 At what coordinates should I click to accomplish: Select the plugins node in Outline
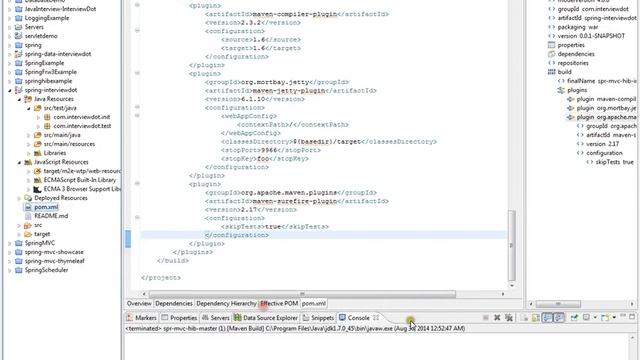coord(577,90)
